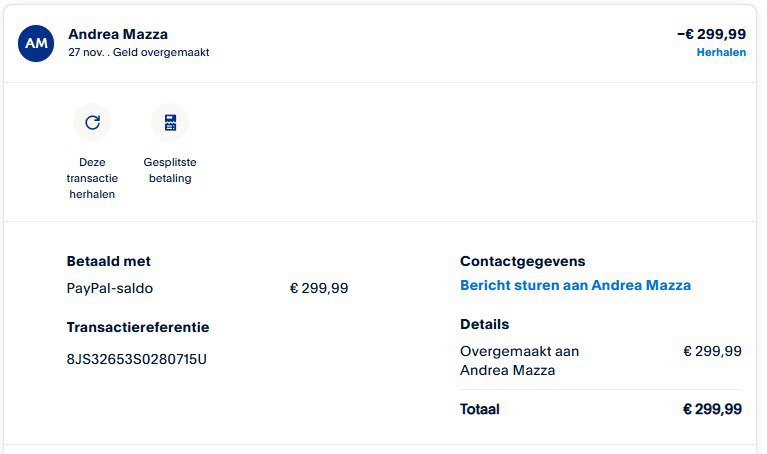Screen dimensions: 767x454
Task: Click the bold Totaal amount €299,99
Action: 712,409
